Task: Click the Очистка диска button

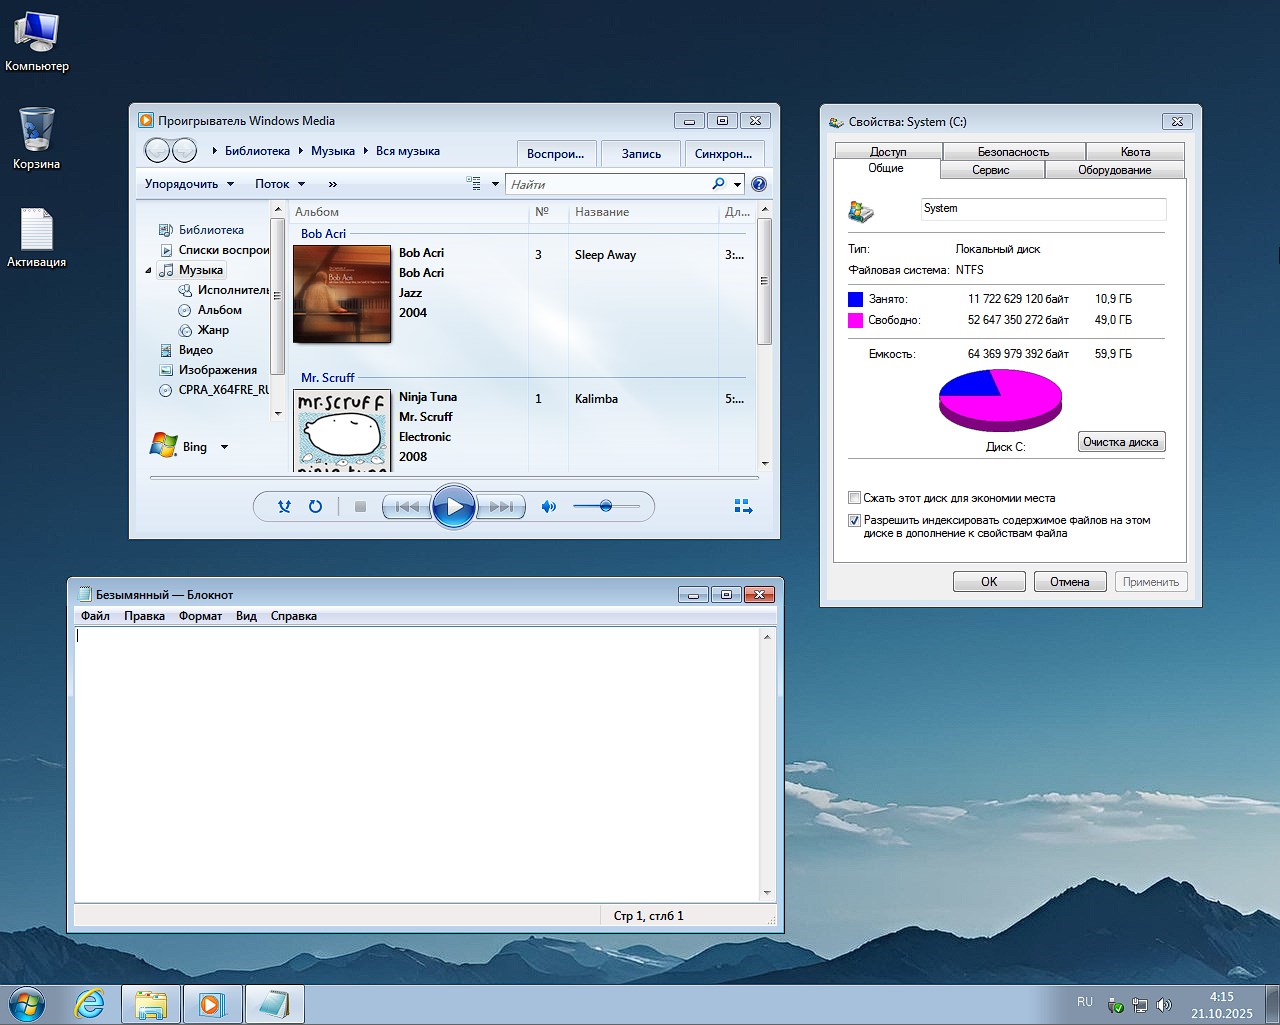Action: pyautogui.click(x=1120, y=442)
